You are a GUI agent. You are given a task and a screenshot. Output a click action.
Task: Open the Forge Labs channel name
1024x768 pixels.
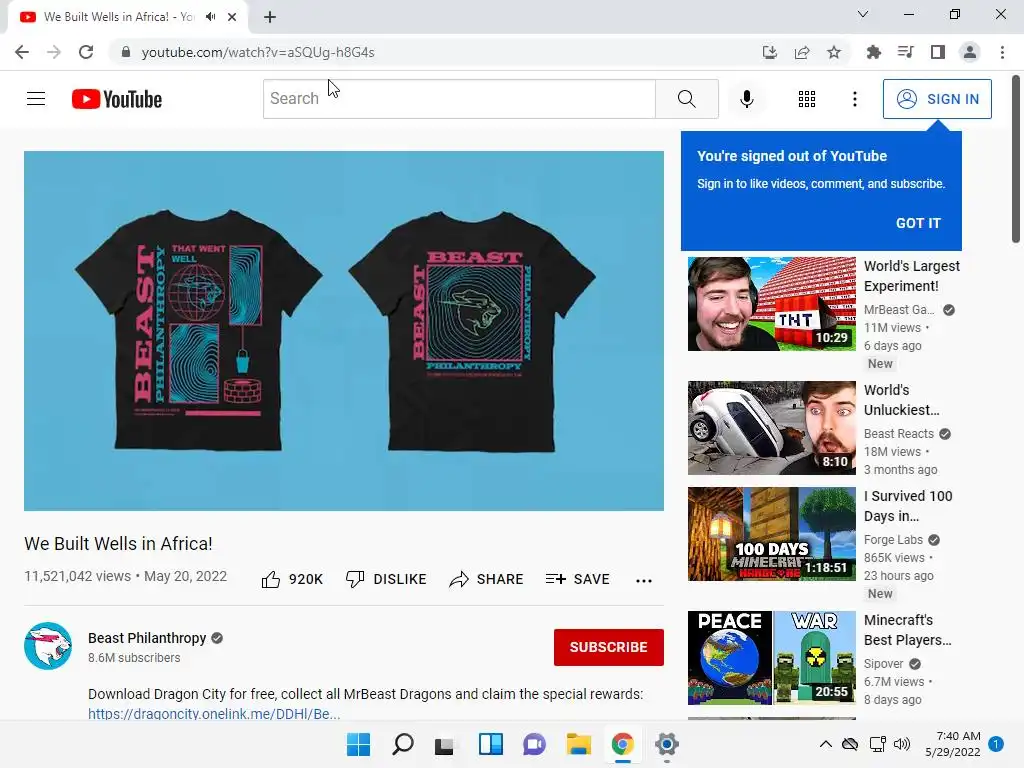pyautogui.click(x=893, y=539)
